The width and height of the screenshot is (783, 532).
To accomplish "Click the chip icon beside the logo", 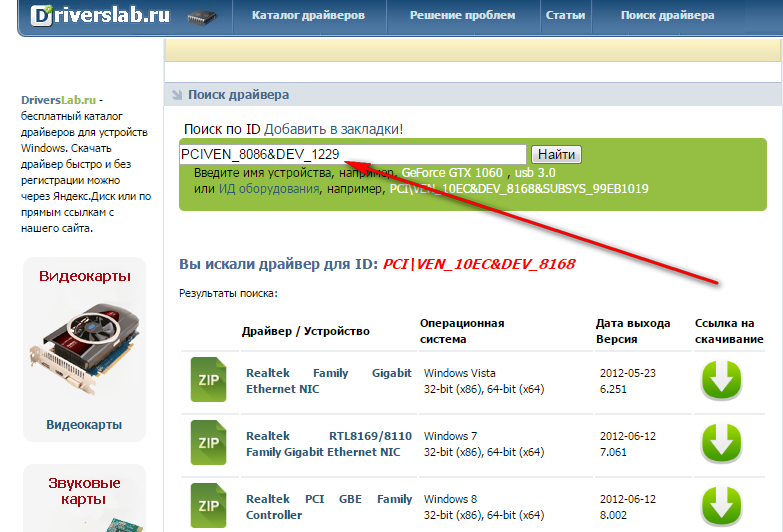I will click(202, 18).
